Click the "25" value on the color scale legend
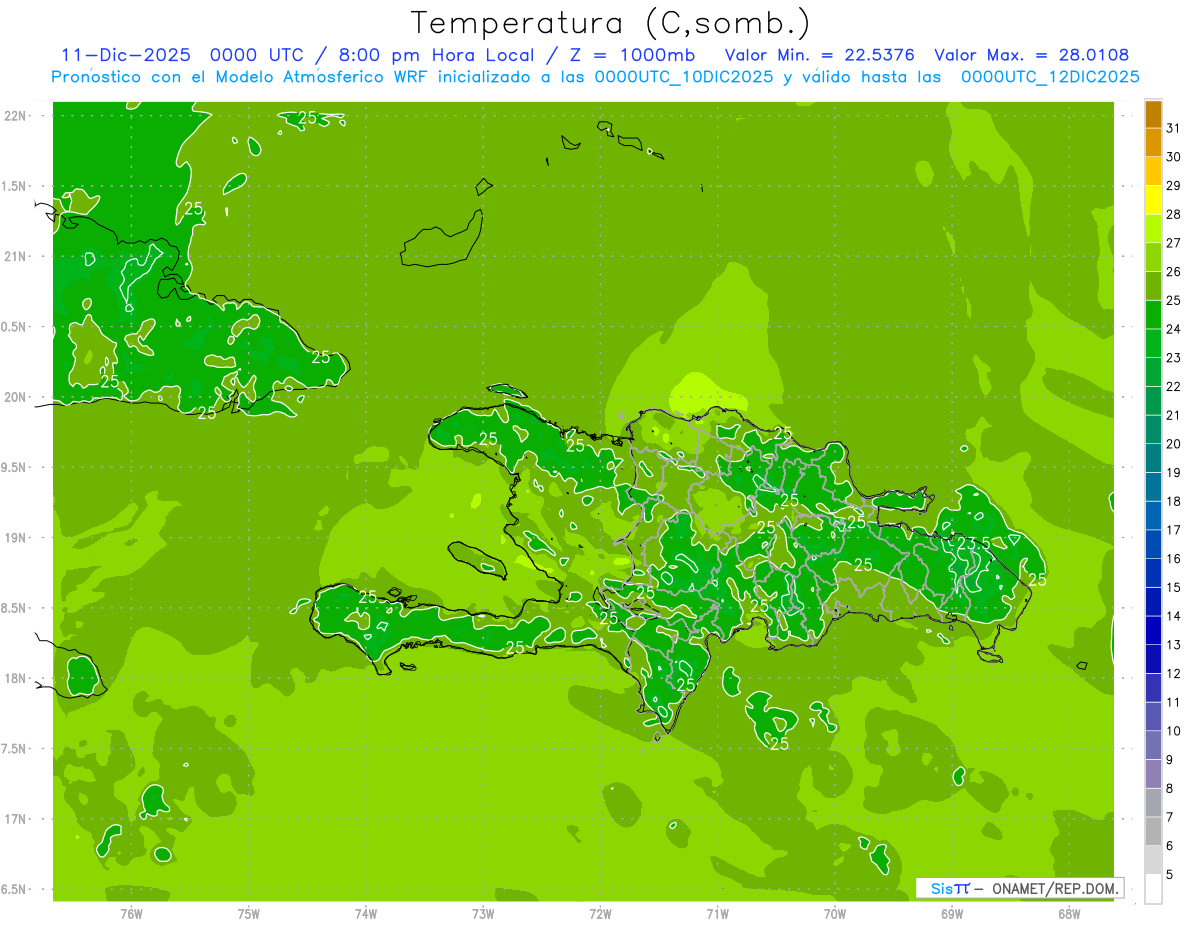The width and height of the screenshot is (1200, 927). (x=1174, y=300)
